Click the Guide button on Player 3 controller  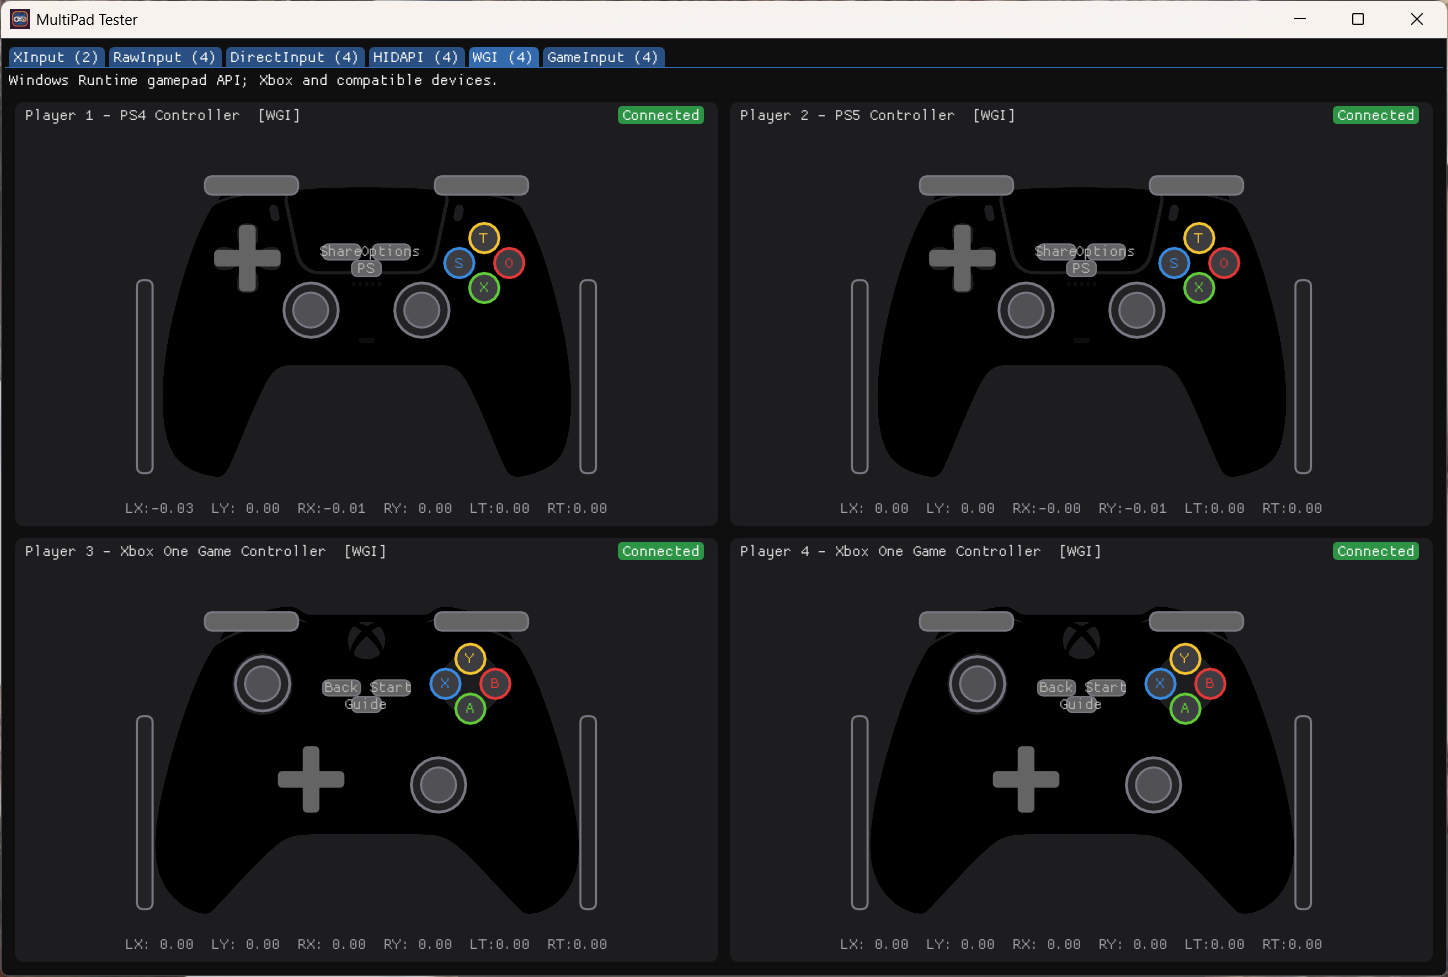pos(366,704)
